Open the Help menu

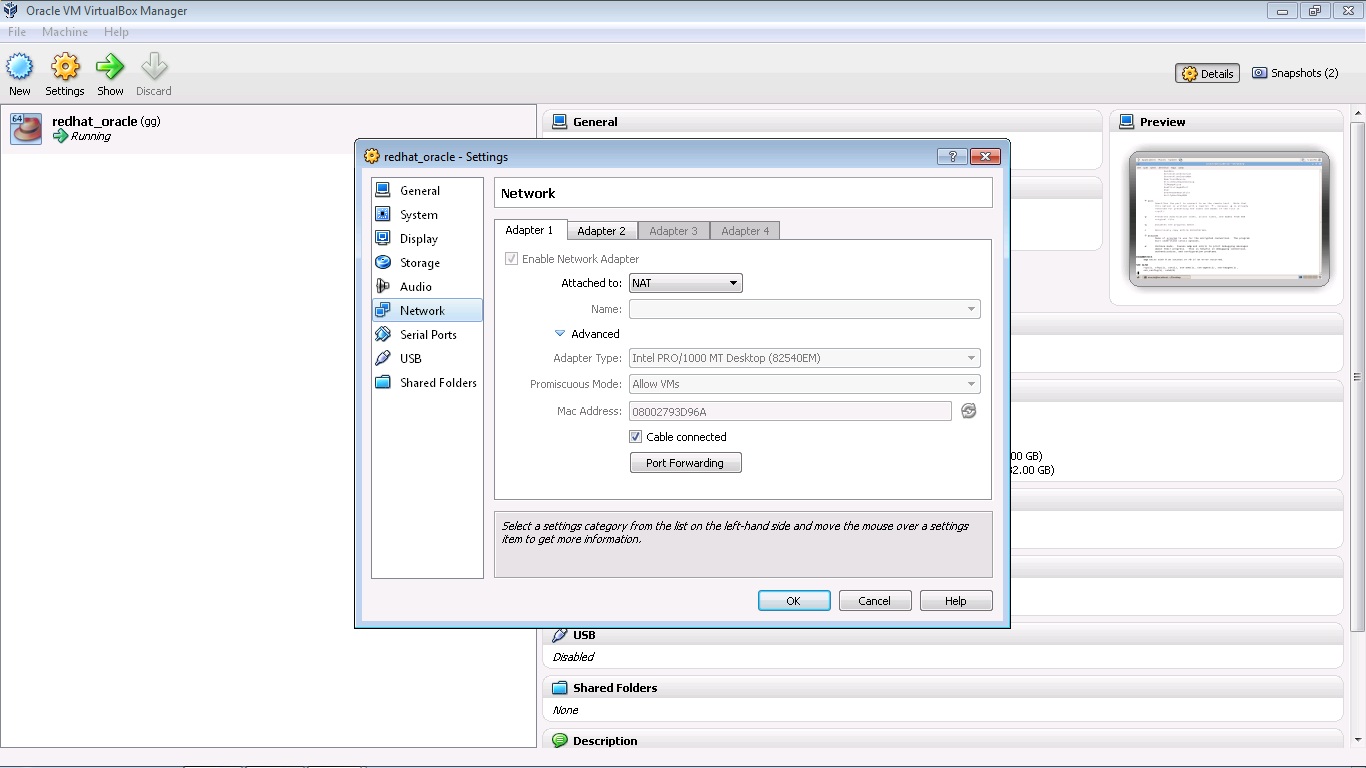(116, 32)
